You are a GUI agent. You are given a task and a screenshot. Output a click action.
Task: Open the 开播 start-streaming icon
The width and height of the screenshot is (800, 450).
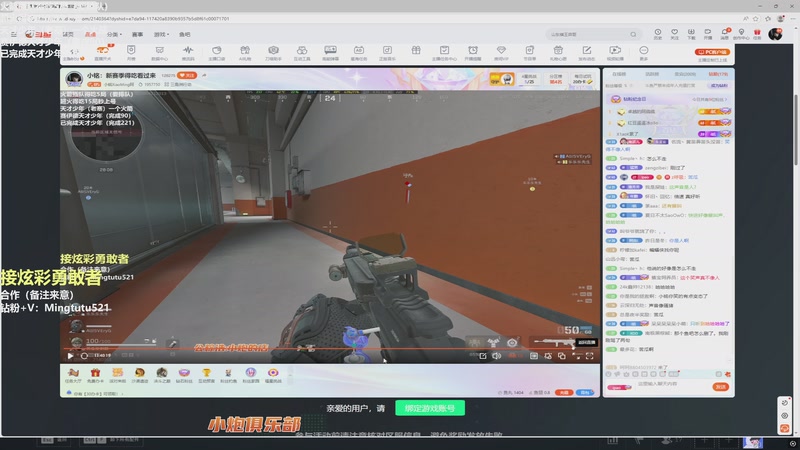click(x=708, y=34)
